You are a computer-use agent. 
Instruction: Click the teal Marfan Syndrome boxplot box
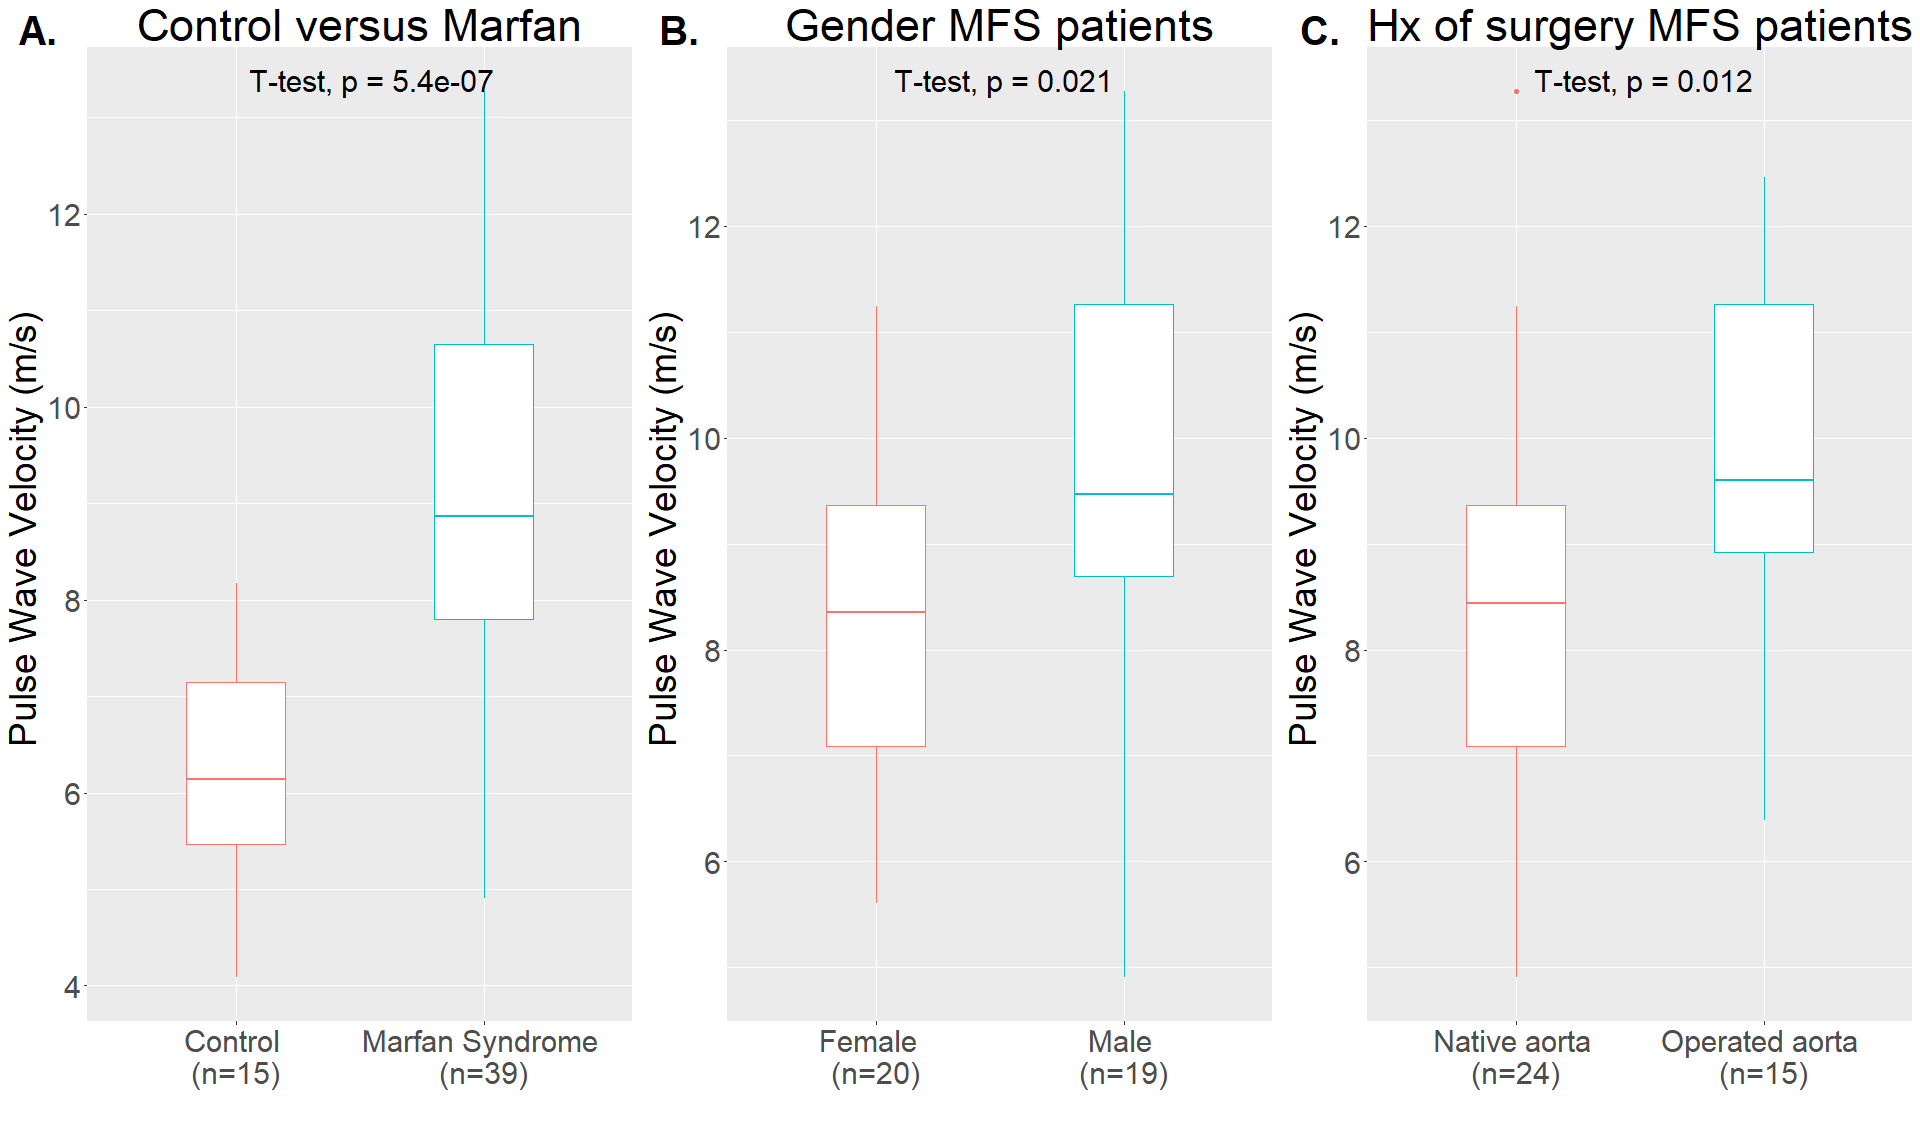[484, 481]
